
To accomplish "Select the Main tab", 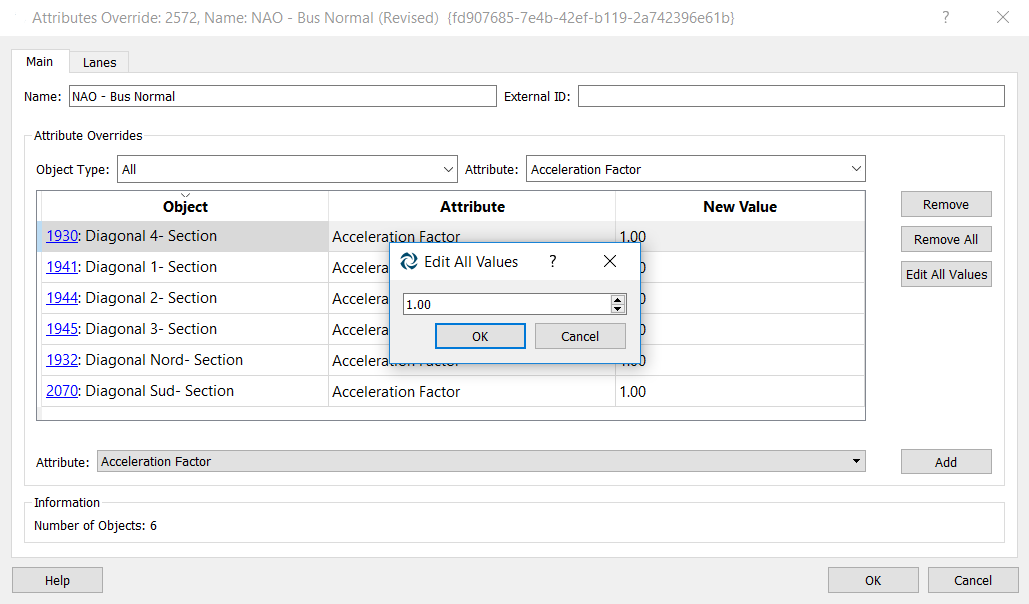I will point(39,61).
